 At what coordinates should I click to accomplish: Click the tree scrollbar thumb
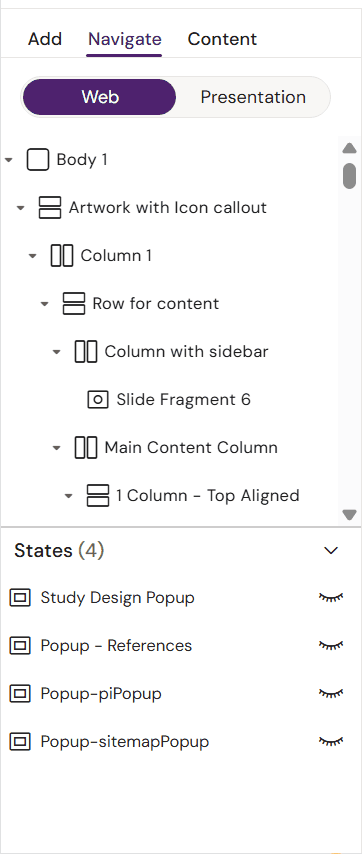pyautogui.click(x=349, y=175)
